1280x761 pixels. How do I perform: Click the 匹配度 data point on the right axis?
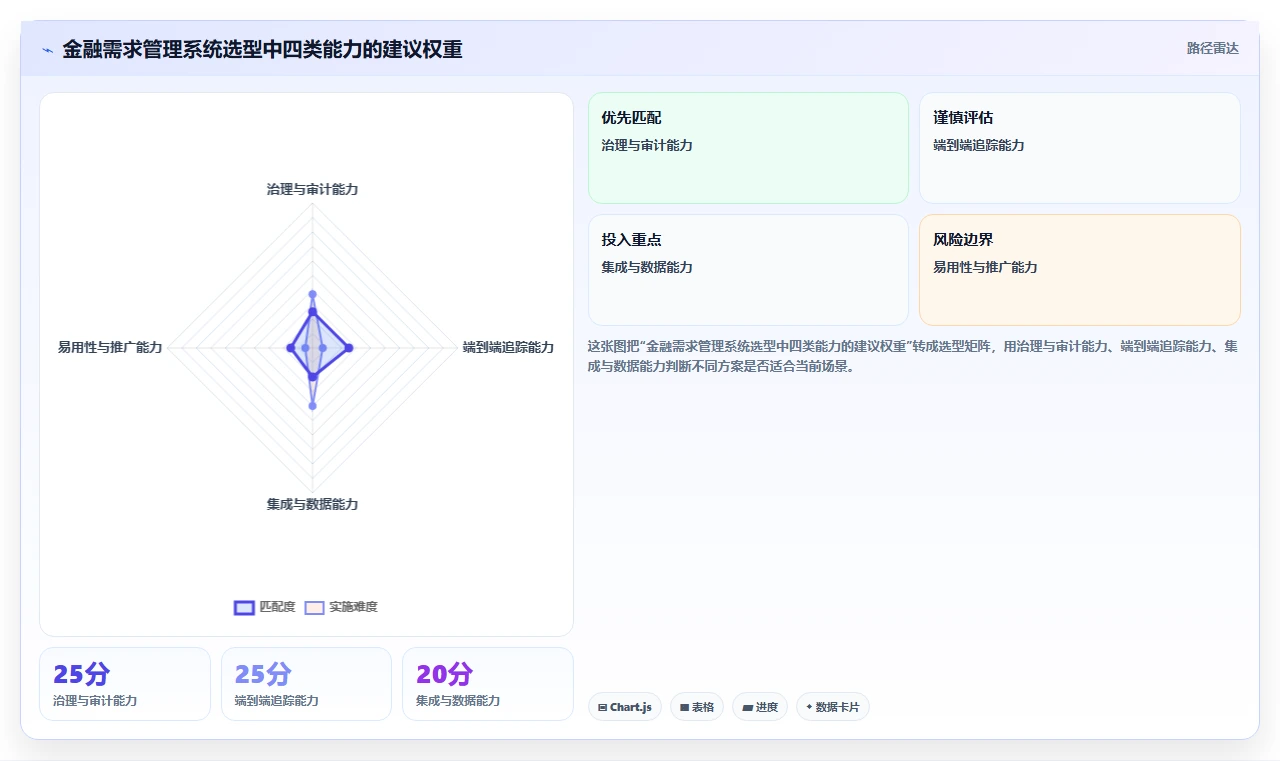[348, 347]
